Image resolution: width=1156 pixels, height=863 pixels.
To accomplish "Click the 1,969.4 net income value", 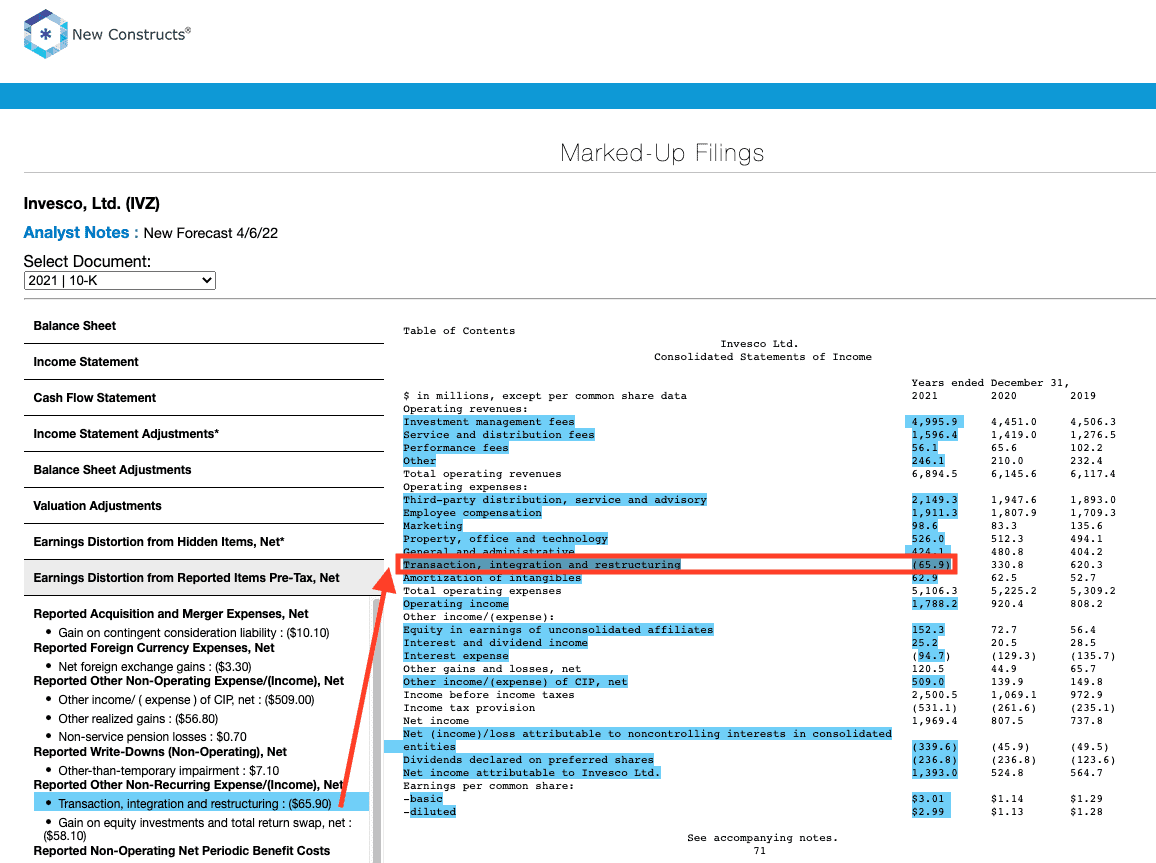I will [934, 721].
